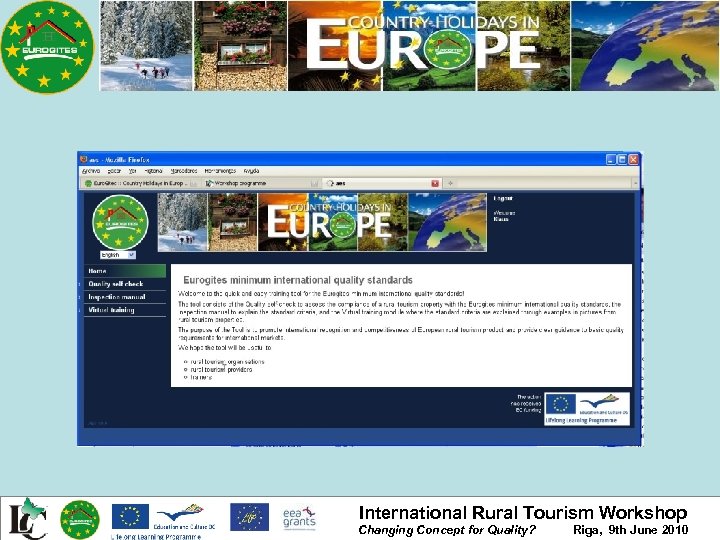Click the Changing Concept for Quality? subtitle
Viewport: 720px width, 540px height.
(x=447, y=530)
